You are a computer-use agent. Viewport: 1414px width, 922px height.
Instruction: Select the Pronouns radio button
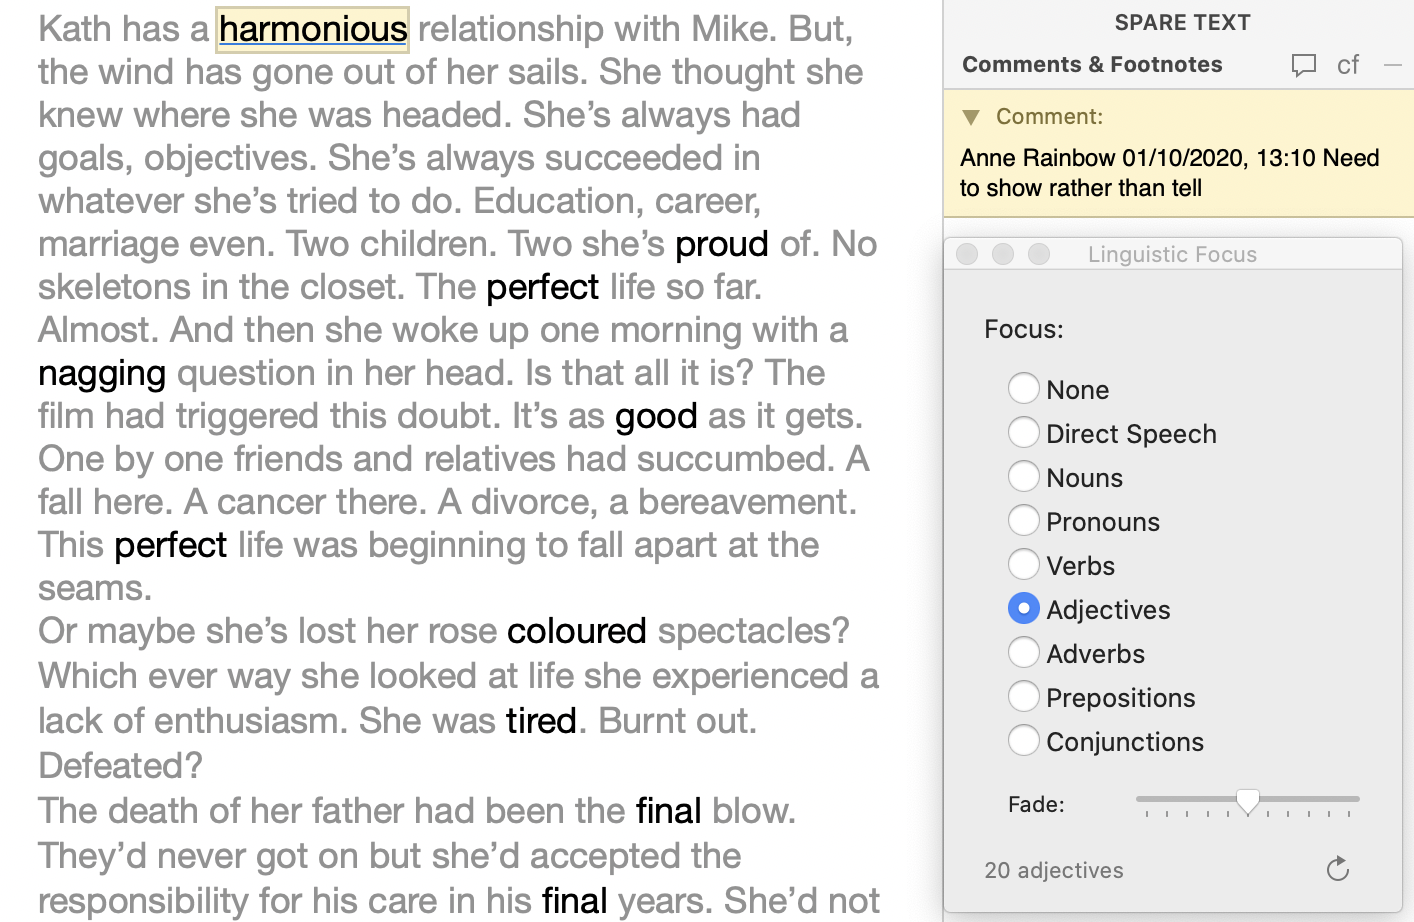(x=1024, y=520)
